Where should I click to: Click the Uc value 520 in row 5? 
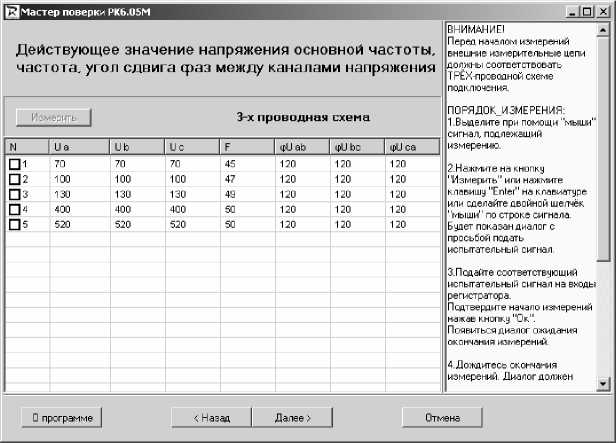tap(178, 225)
